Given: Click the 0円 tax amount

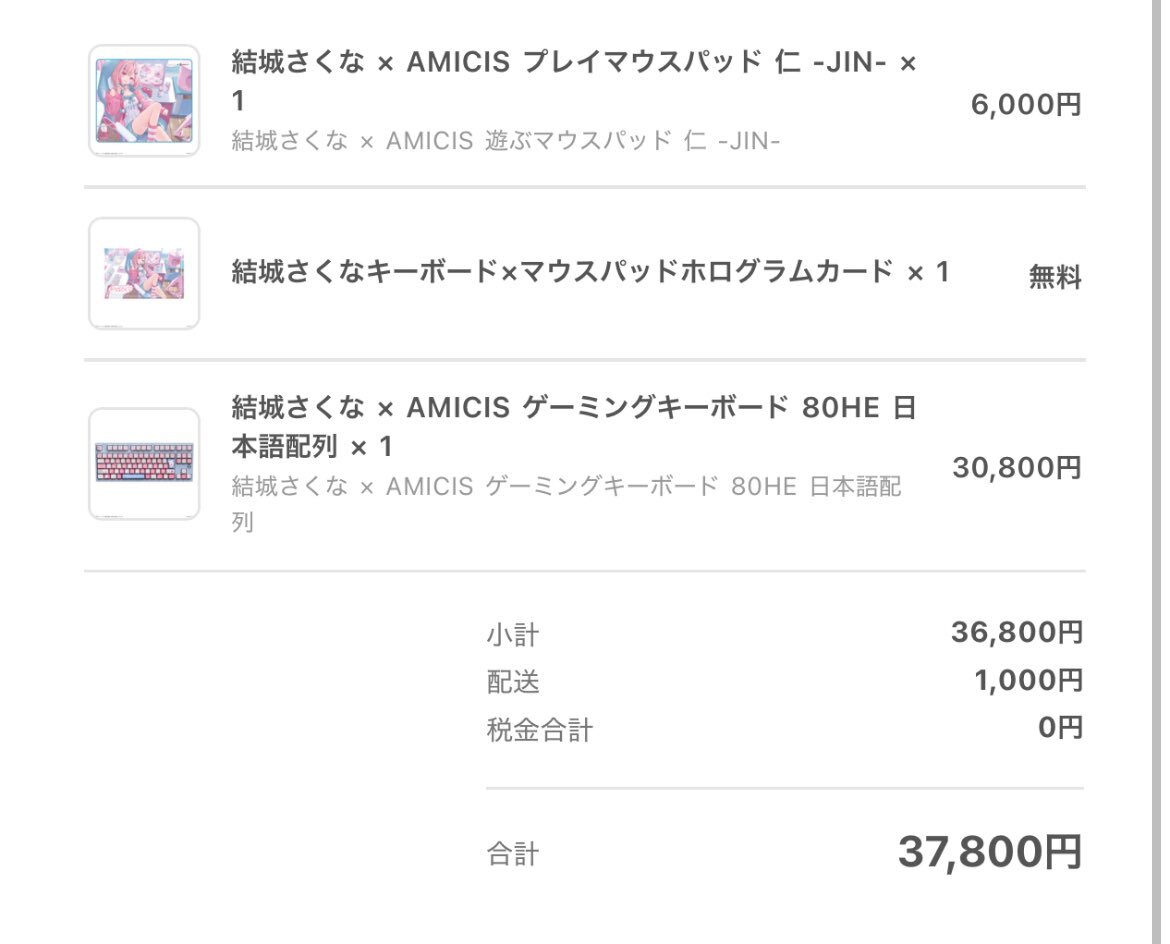Looking at the screenshot, I should [x=1060, y=727].
